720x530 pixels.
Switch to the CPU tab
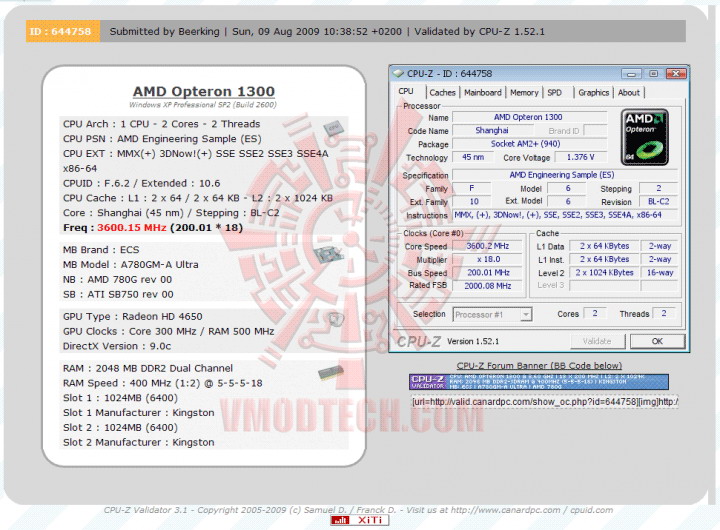pyautogui.click(x=406, y=91)
